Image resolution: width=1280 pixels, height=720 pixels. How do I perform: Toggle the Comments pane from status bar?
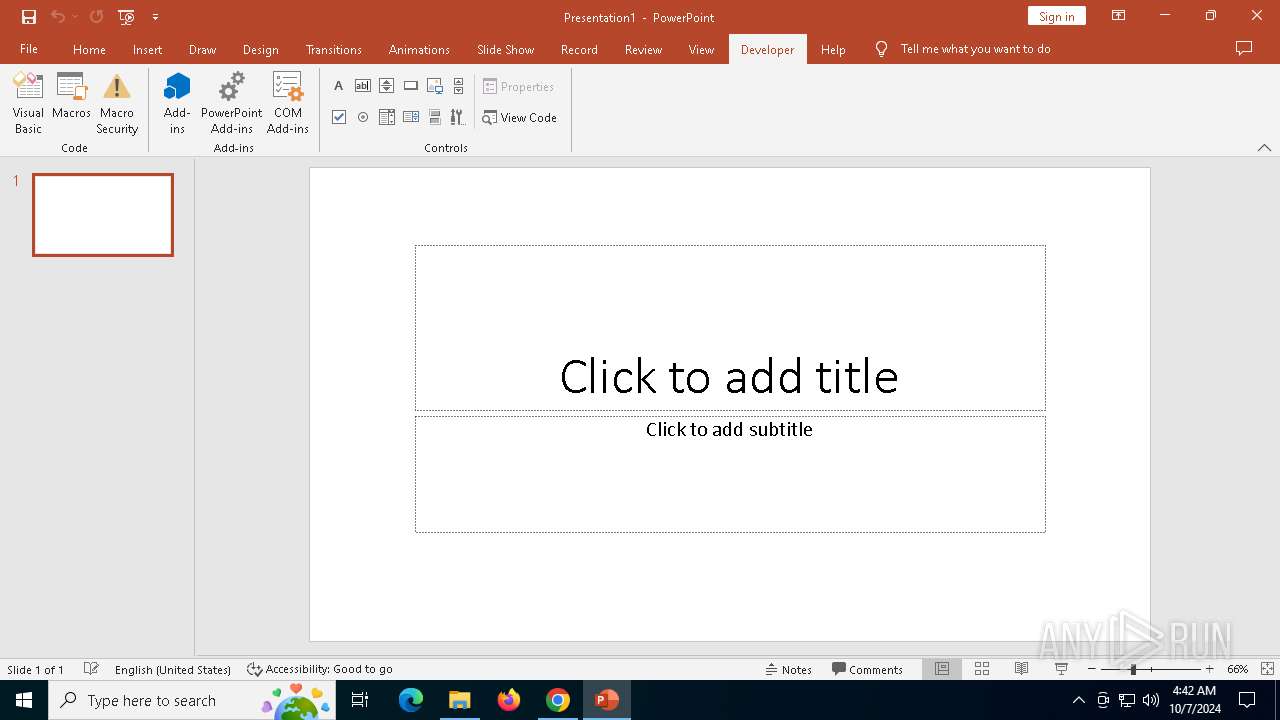pyautogui.click(x=867, y=669)
